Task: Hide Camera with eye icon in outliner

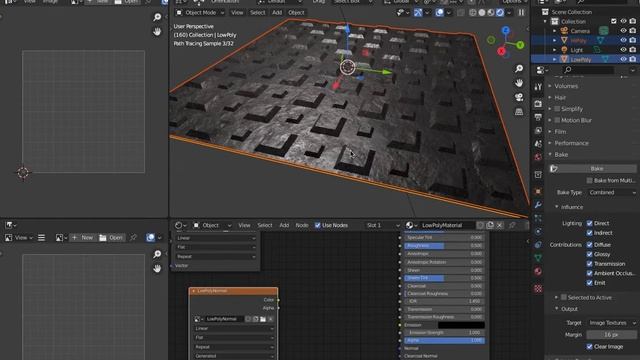Action: [x=623, y=31]
